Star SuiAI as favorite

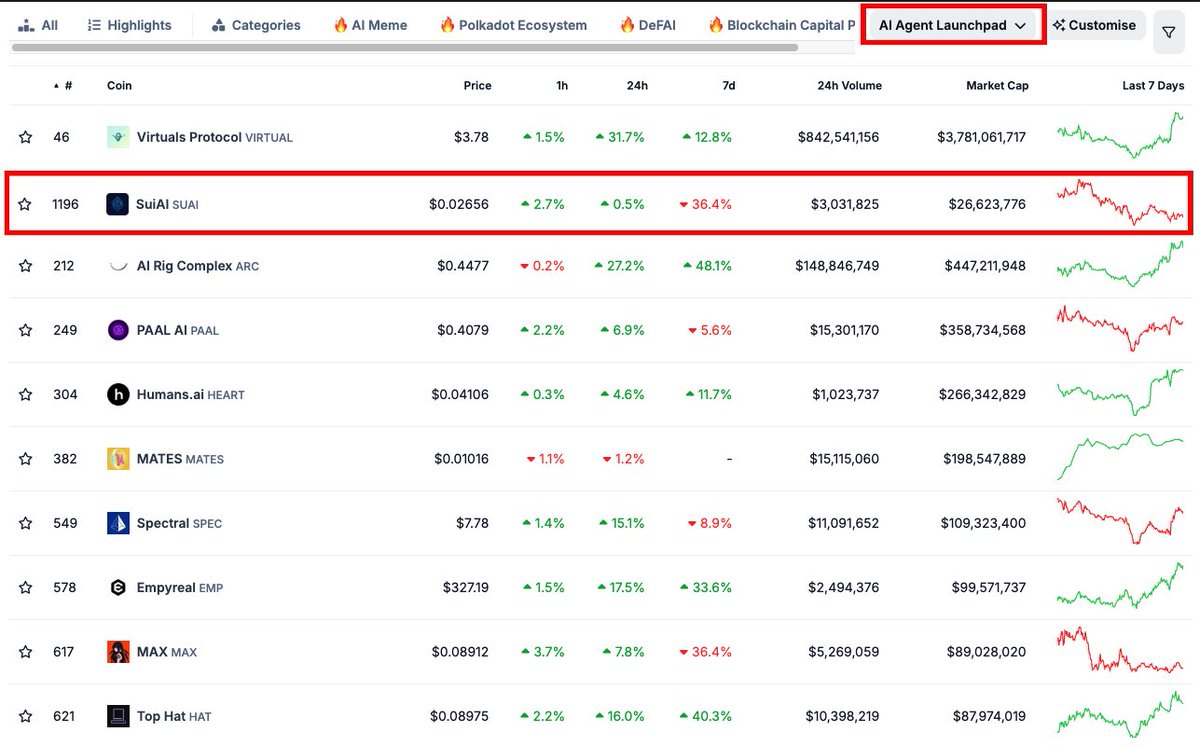point(25,205)
